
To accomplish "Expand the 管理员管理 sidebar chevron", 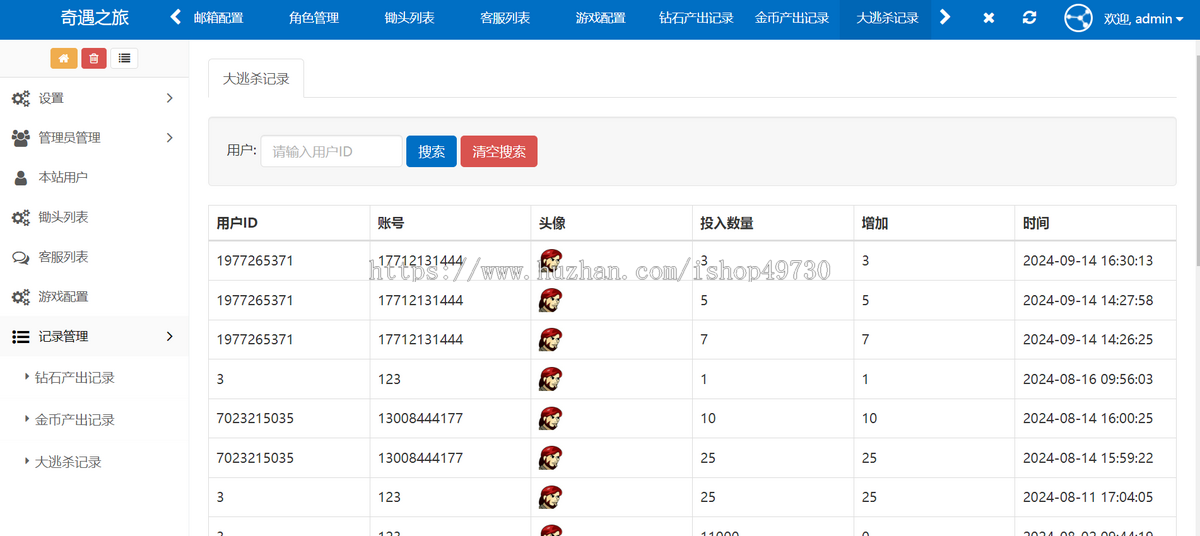I will click(x=169, y=137).
